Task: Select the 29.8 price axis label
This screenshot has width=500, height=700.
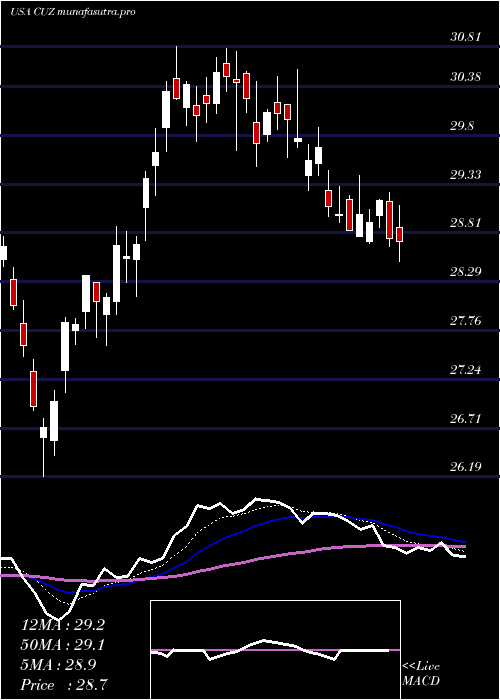Action: pyautogui.click(x=462, y=126)
